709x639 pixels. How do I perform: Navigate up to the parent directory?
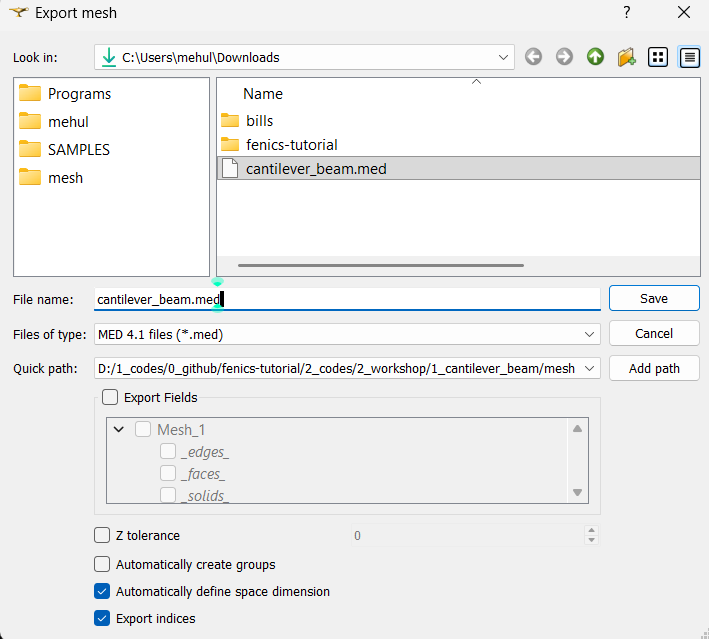[596, 57]
